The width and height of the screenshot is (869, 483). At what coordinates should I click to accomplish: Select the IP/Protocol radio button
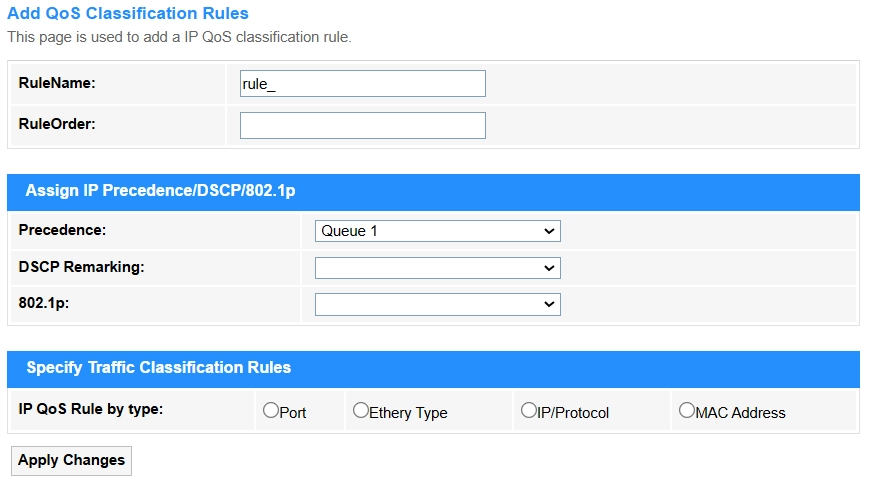(528, 411)
